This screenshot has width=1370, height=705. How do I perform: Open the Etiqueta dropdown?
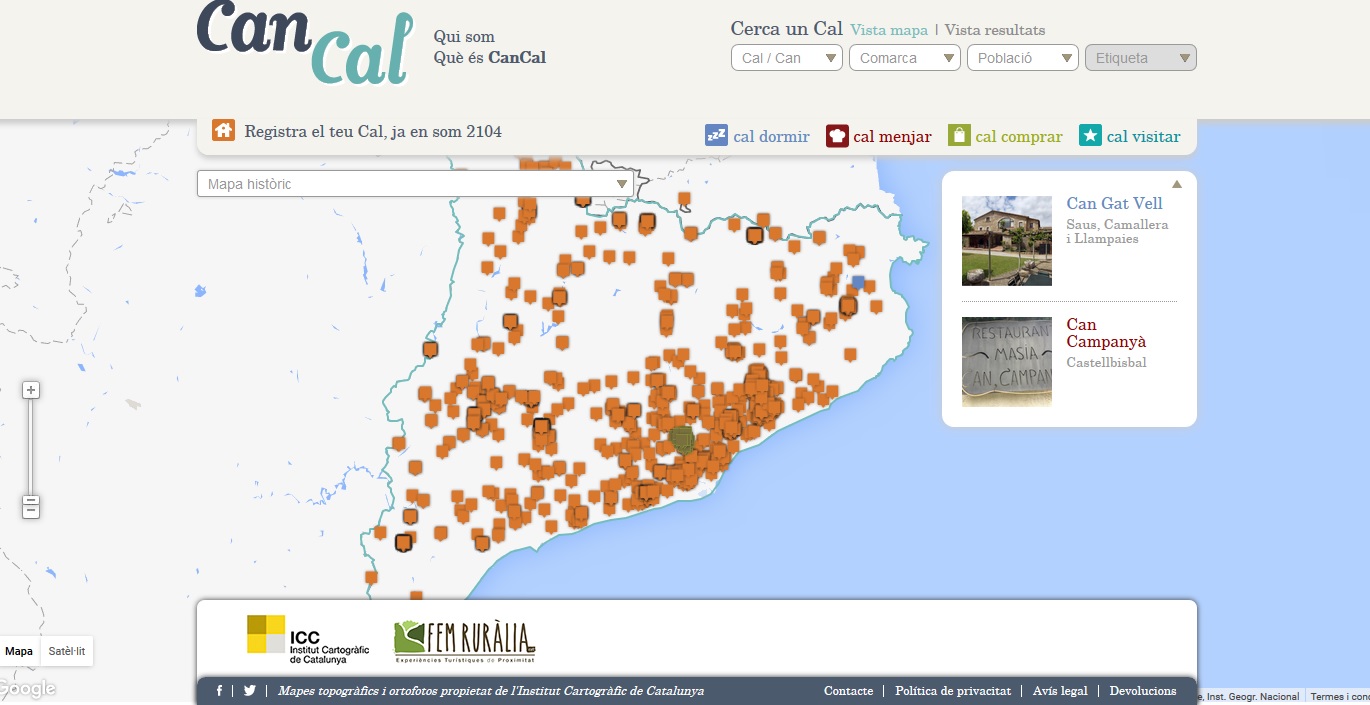[1141, 58]
